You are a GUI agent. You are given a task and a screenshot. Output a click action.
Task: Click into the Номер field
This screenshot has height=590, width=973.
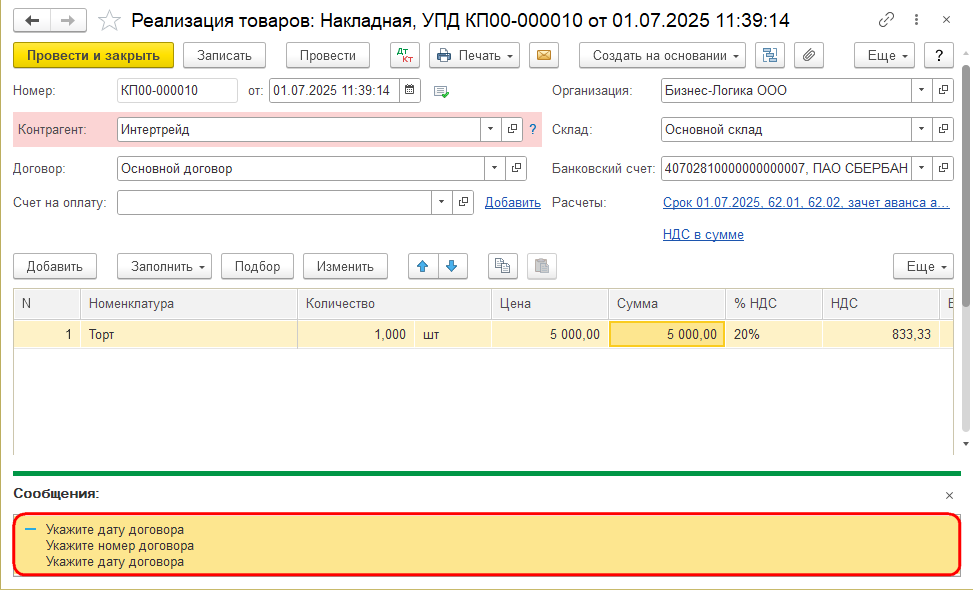coord(177,91)
